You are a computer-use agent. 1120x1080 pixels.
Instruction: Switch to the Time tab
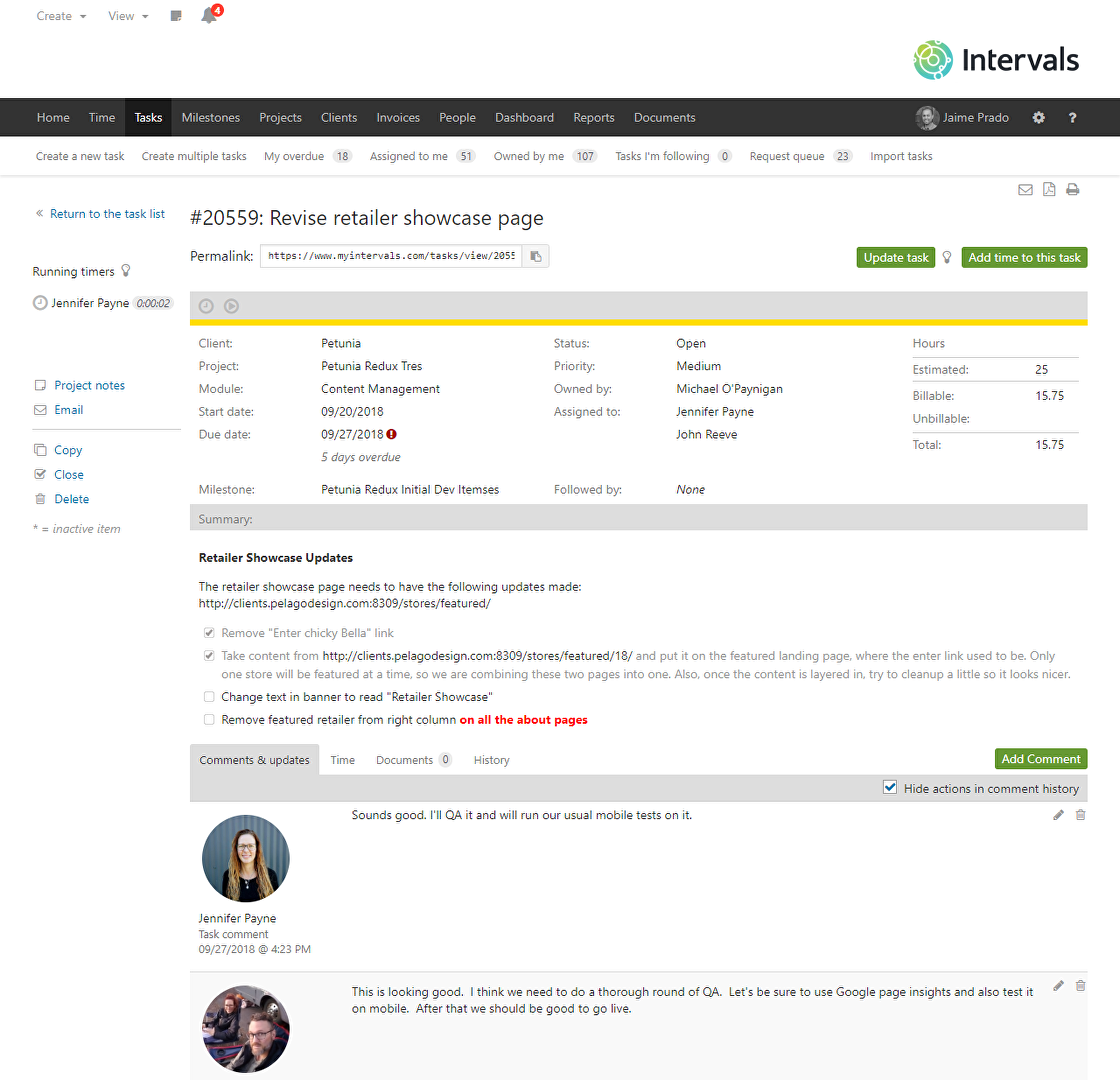pyautogui.click(x=343, y=760)
